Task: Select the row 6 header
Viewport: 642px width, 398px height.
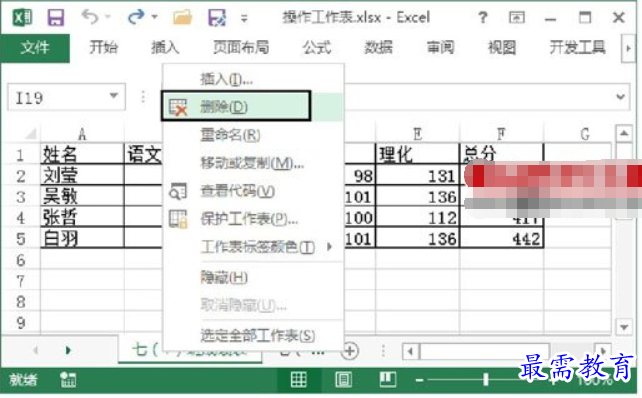Action: [x=21, y=260]
